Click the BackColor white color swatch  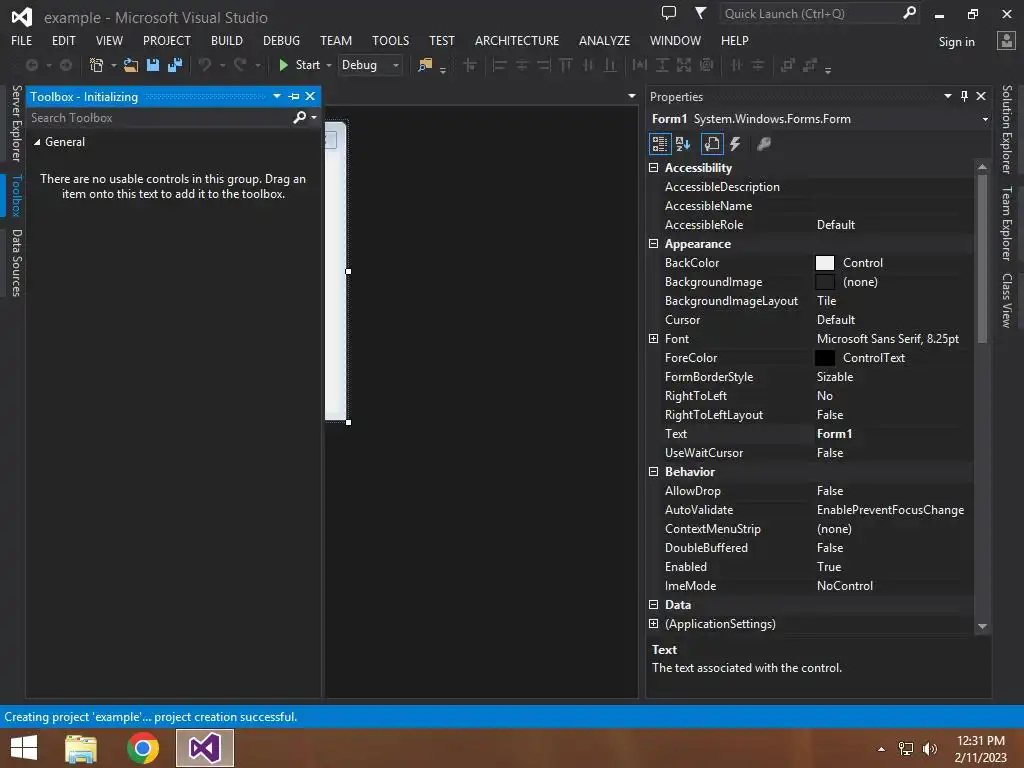point(825,263)
